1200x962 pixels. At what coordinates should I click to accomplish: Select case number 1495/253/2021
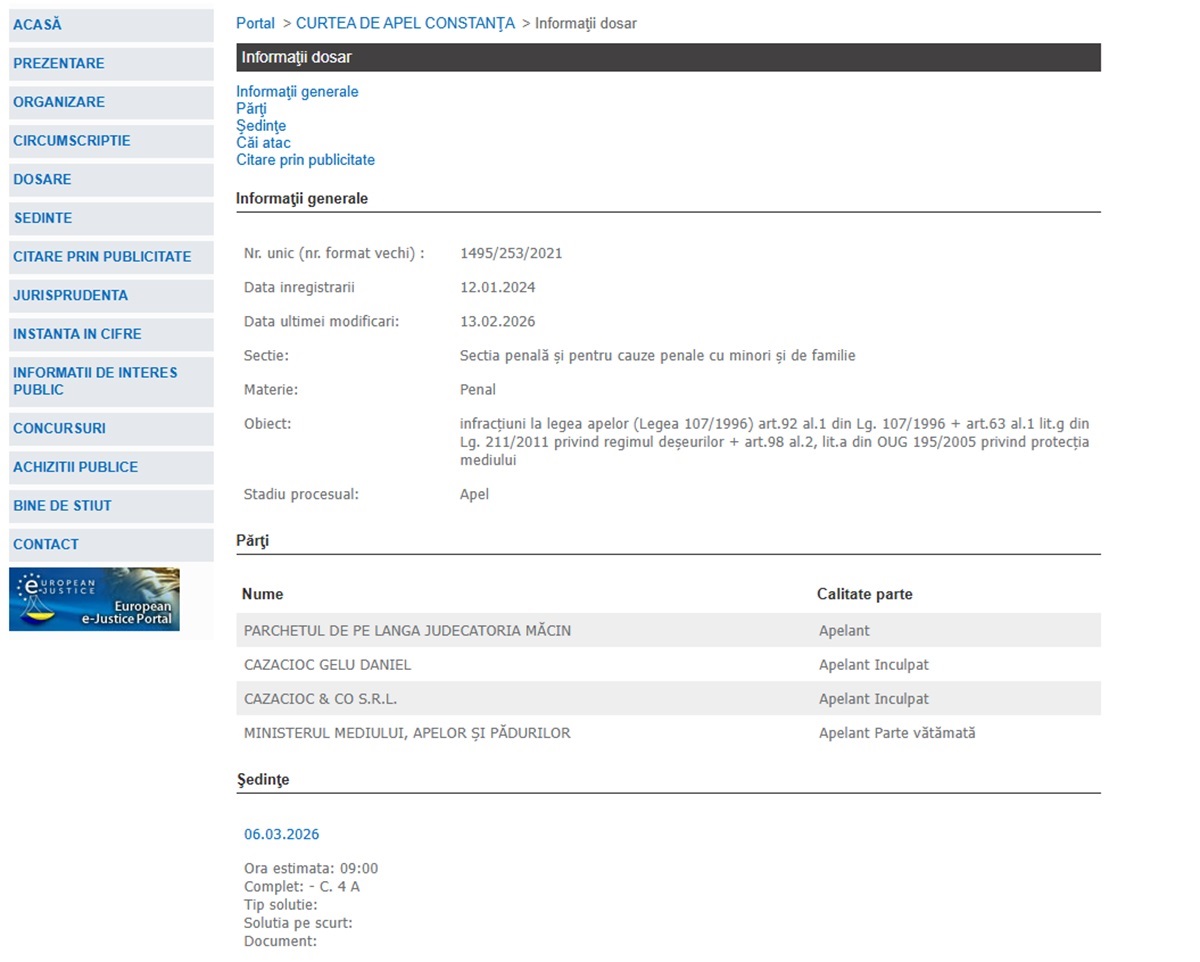[511, 254]
